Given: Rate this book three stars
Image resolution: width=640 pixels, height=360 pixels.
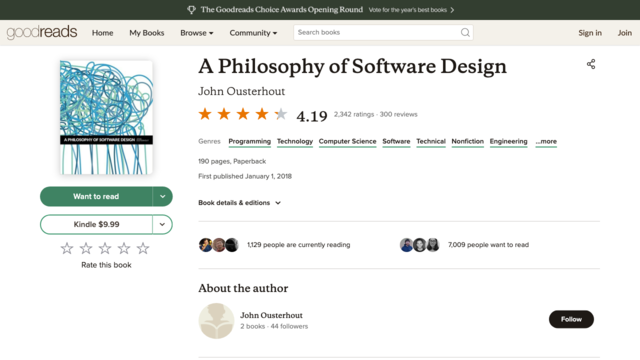Looking at the screenshot, I should click(105, 248).
